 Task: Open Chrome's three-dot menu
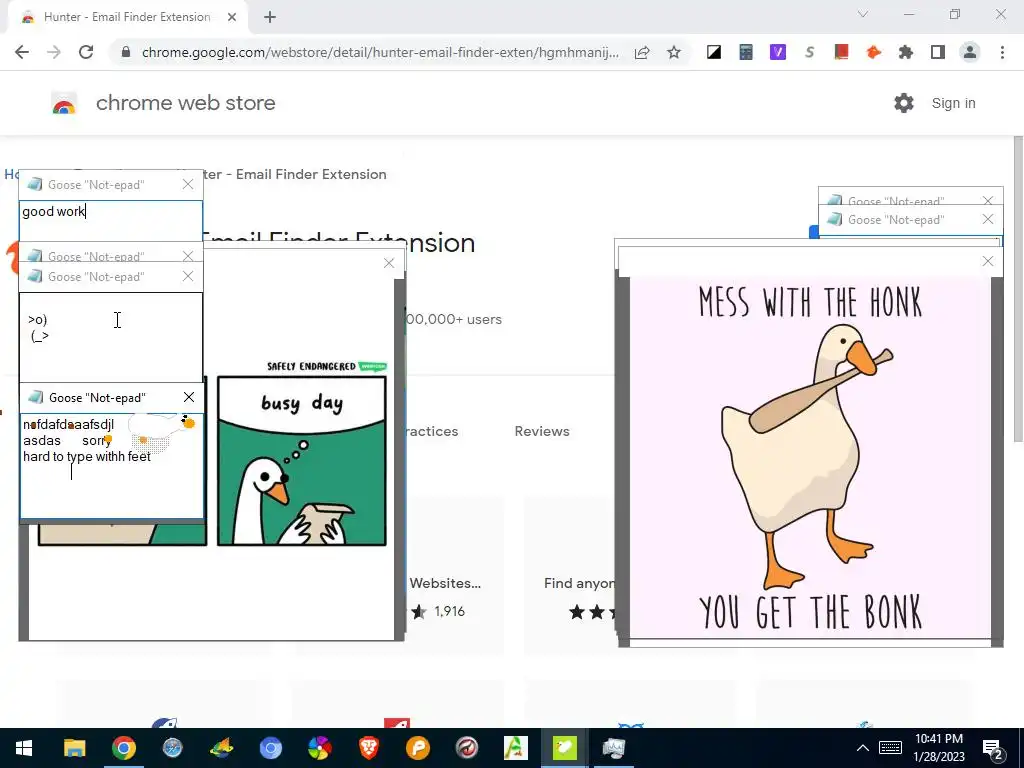pos(1002,52)
